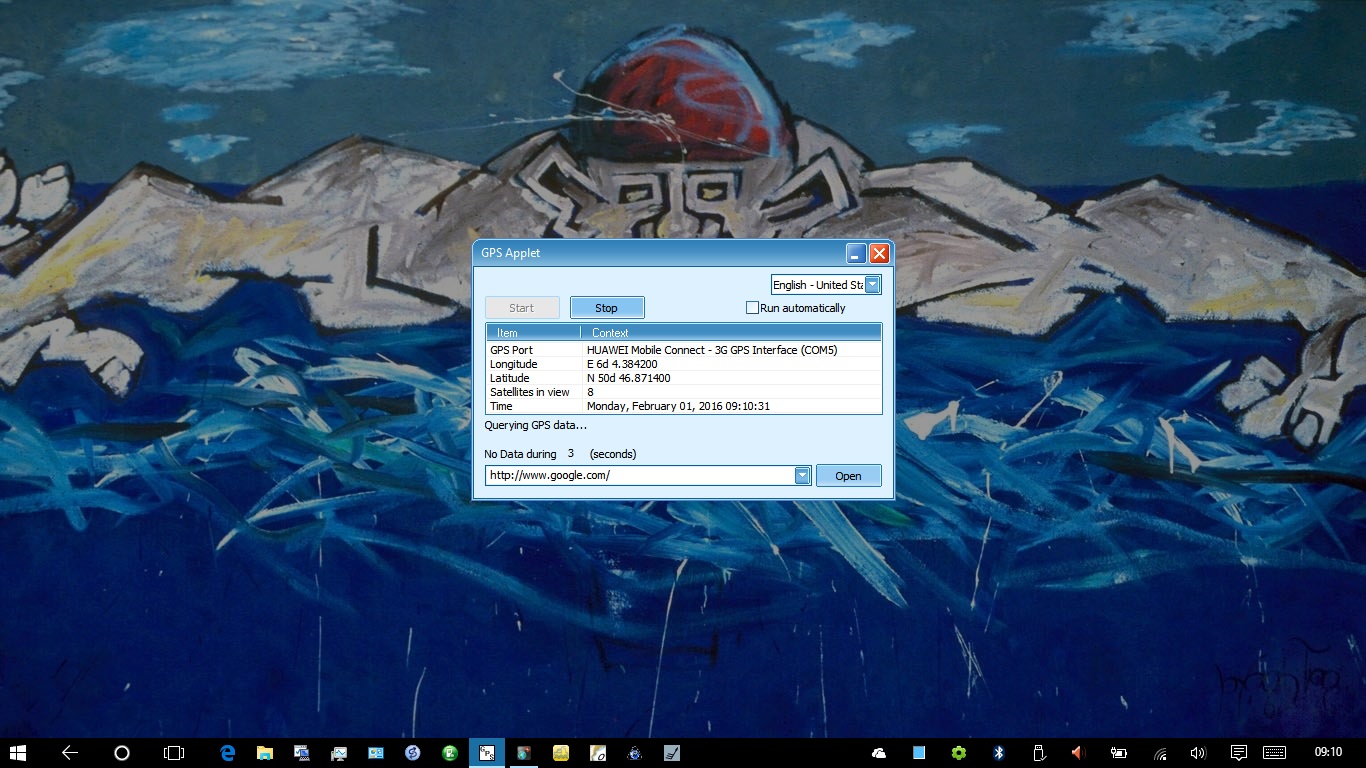The width and height of the screenshot is (1366, 768).
Task: Click the GPS Applet taskbar icon
Action: pyautogui.click(x=487, y=753)
